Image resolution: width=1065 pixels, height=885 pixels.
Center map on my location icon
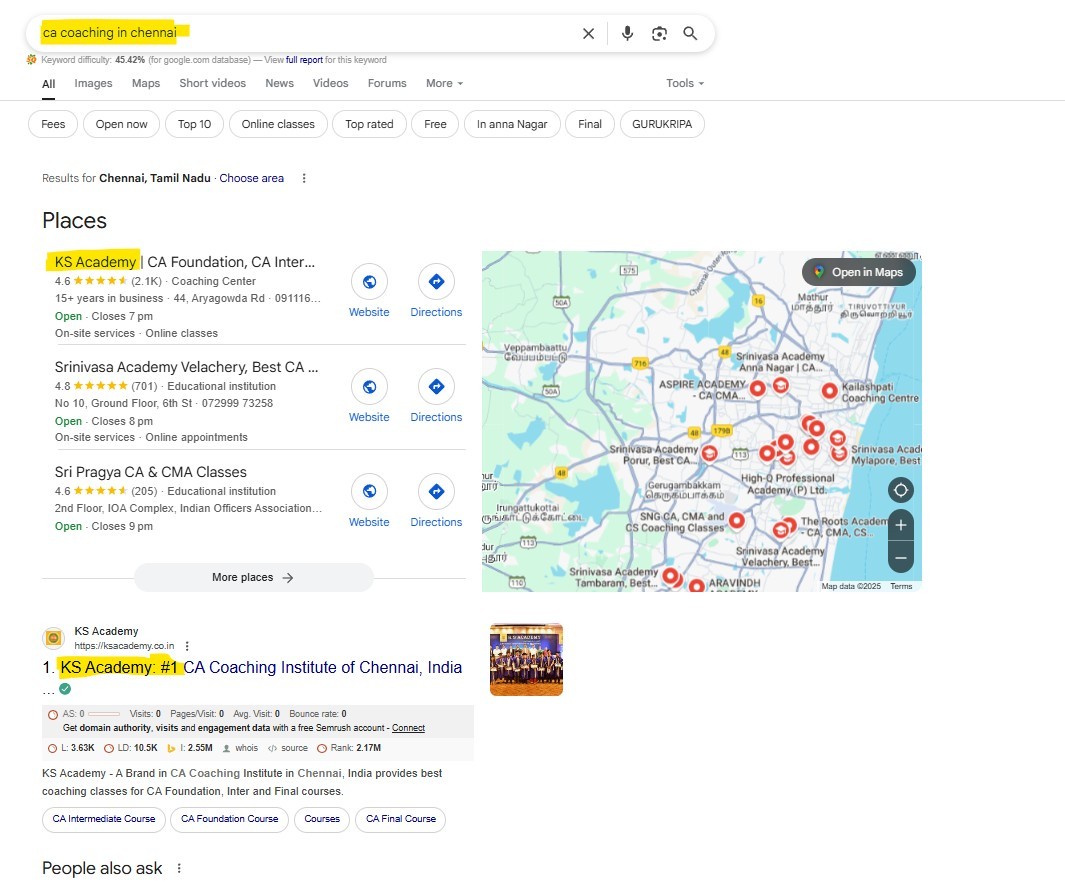[x=901, y=490]
